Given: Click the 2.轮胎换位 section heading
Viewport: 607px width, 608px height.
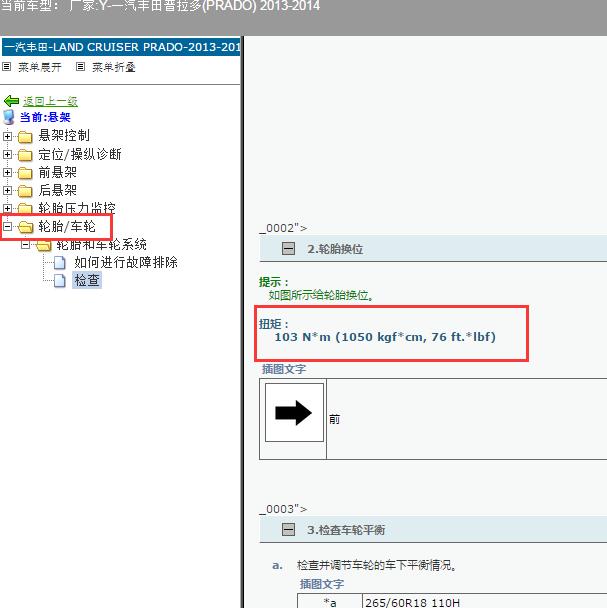Looking at the screenshot, I should tap(335, 249).
